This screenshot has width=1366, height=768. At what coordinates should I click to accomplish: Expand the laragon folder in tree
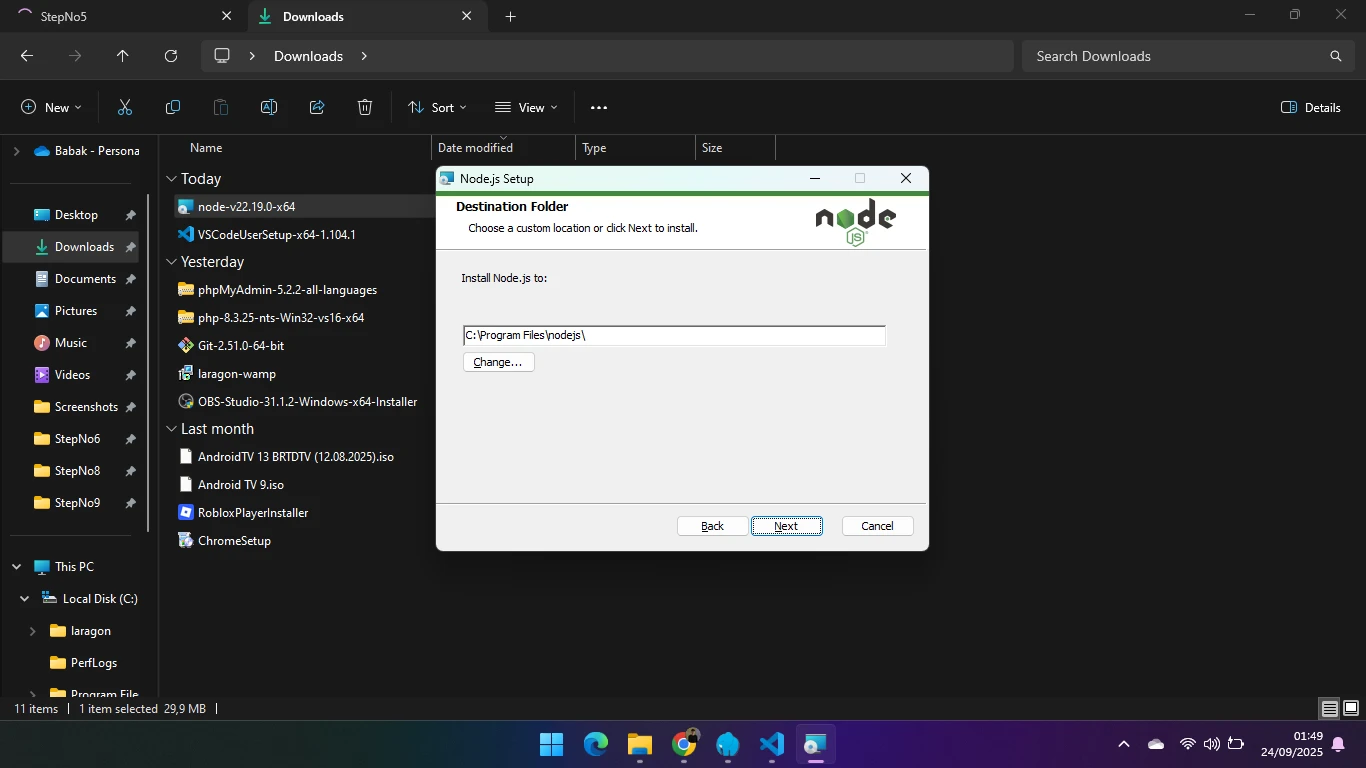pyautogui.click(x=33, y=631)
